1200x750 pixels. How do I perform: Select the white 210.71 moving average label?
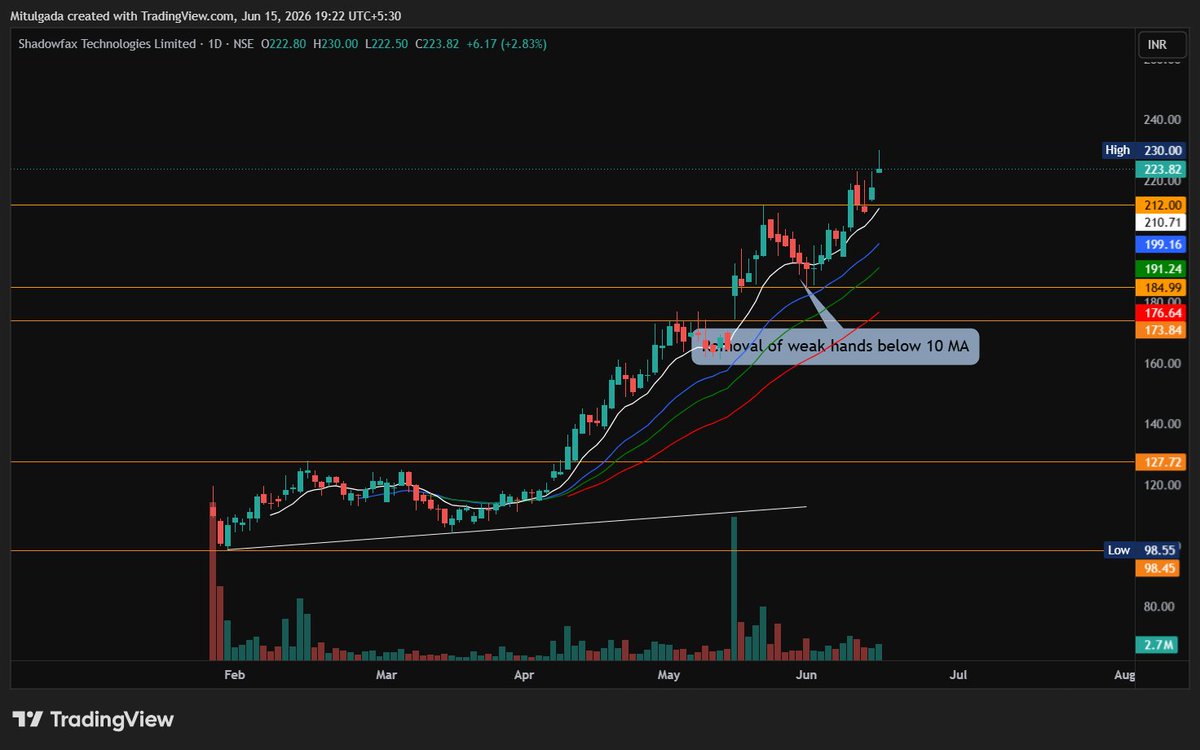[x=1160, y=222]
